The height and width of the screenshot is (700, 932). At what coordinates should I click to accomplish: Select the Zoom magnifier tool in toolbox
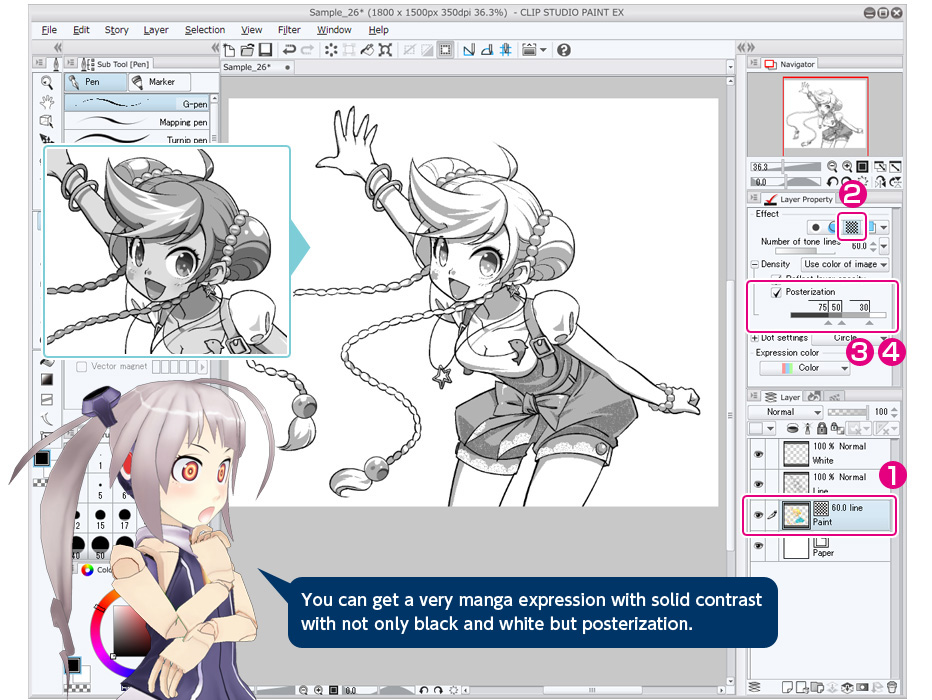(x=46, y=83)
